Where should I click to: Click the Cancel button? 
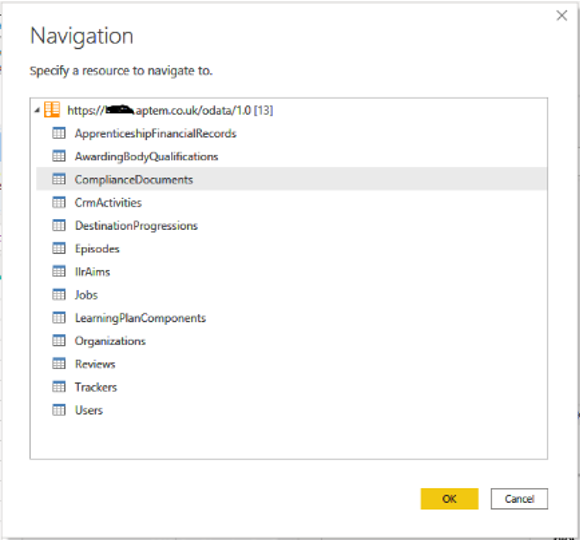coord(519,499)
